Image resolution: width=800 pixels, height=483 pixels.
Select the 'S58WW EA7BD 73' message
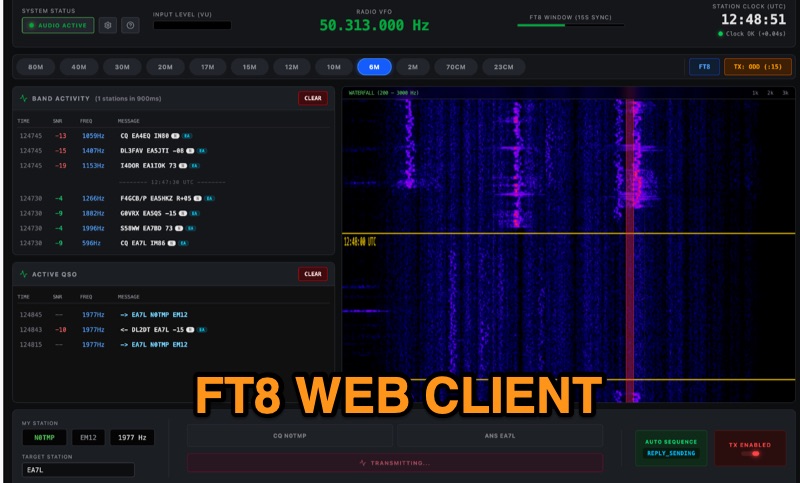pos(146,228)
